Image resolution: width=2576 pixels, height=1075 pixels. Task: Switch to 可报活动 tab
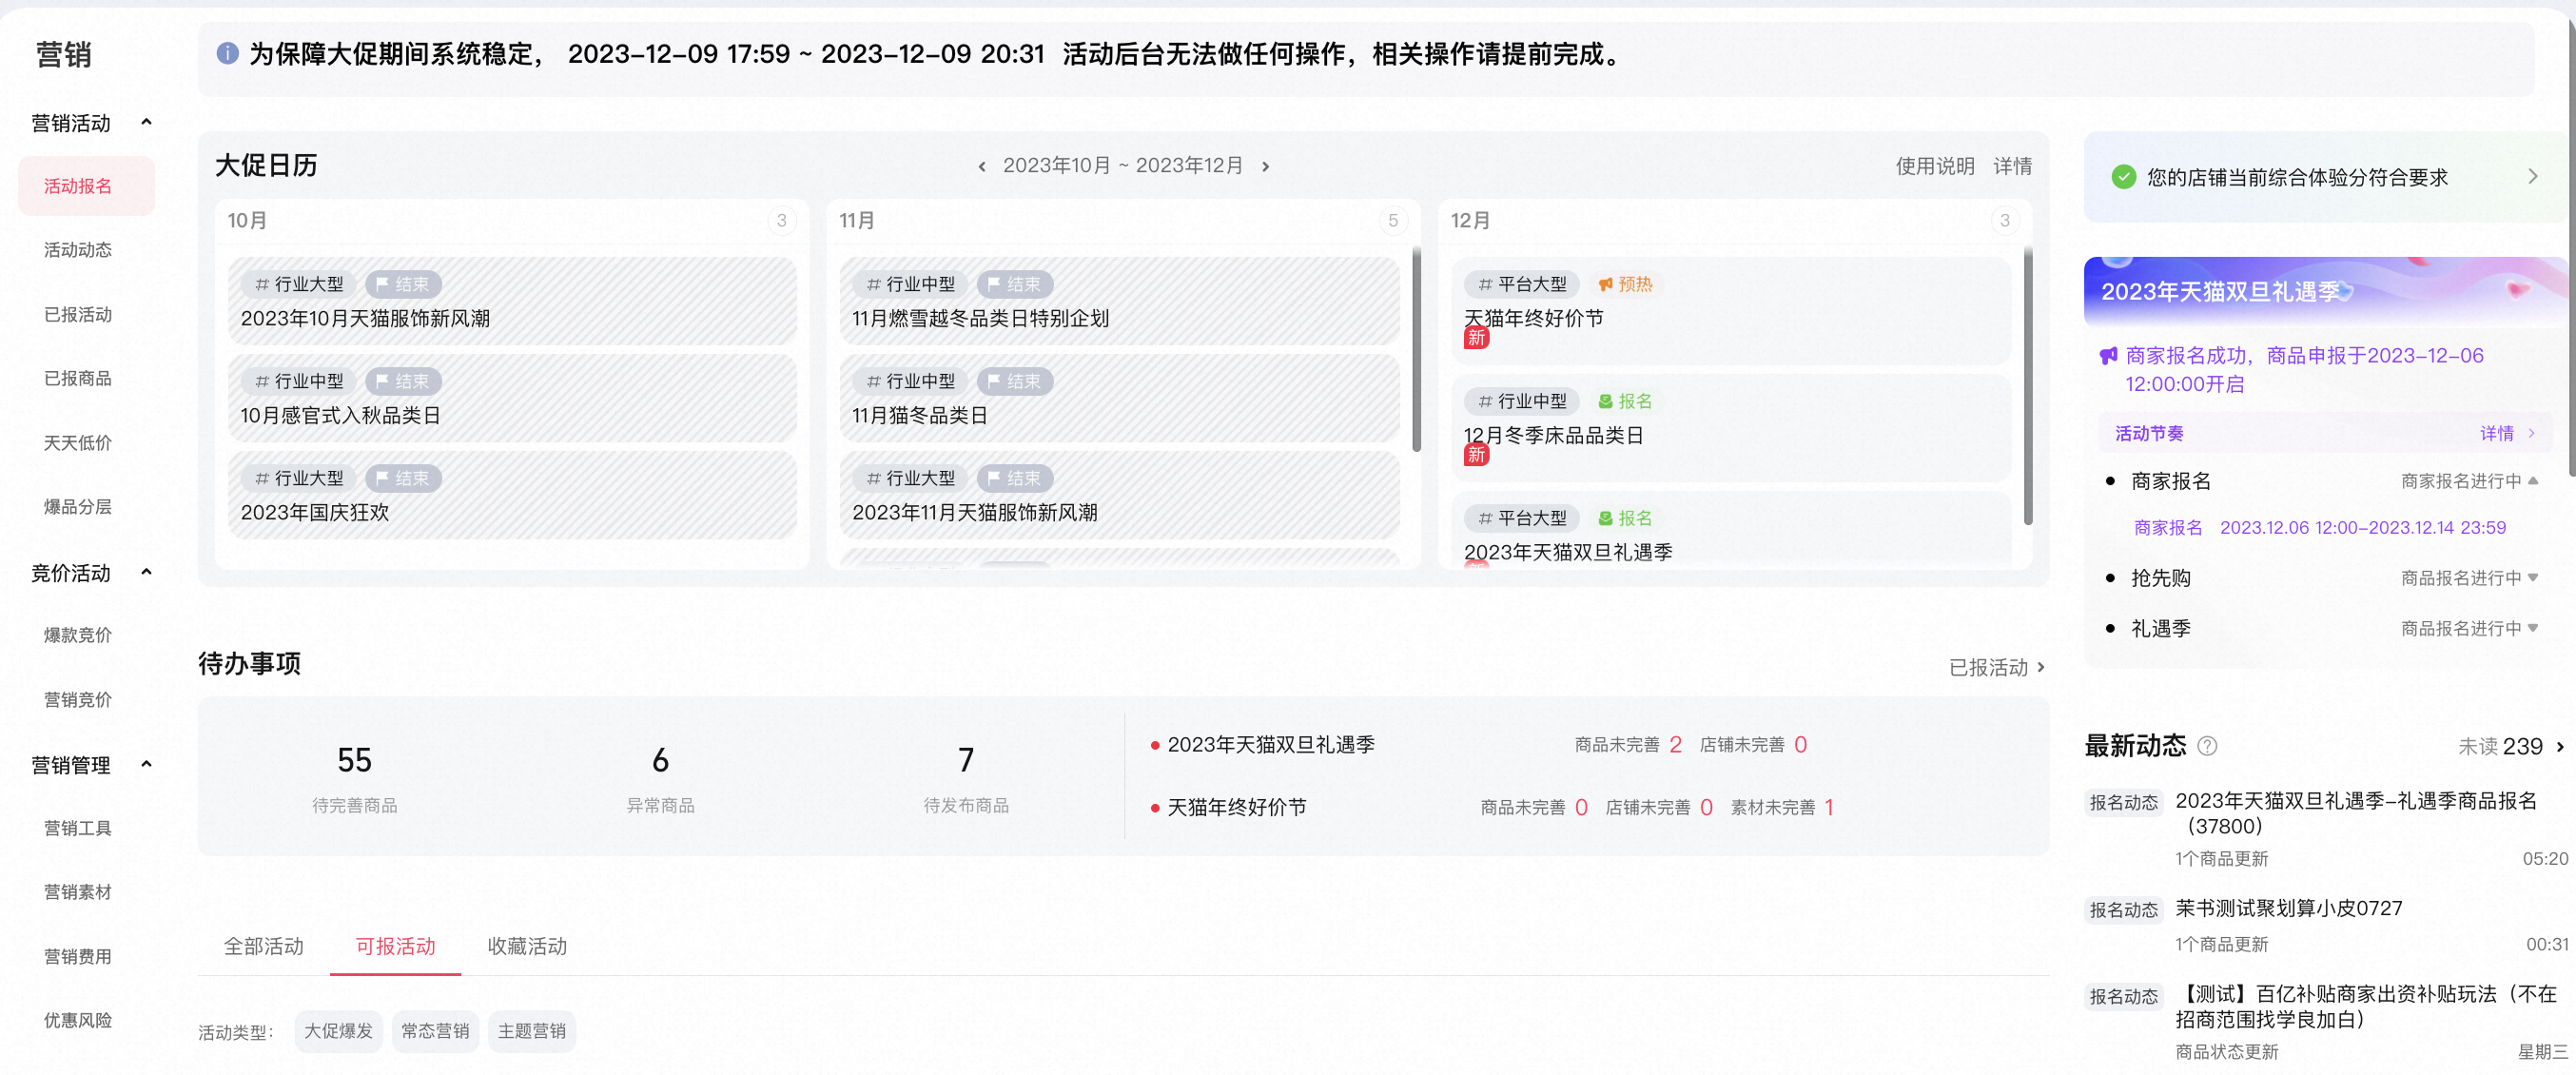(396, 946)
